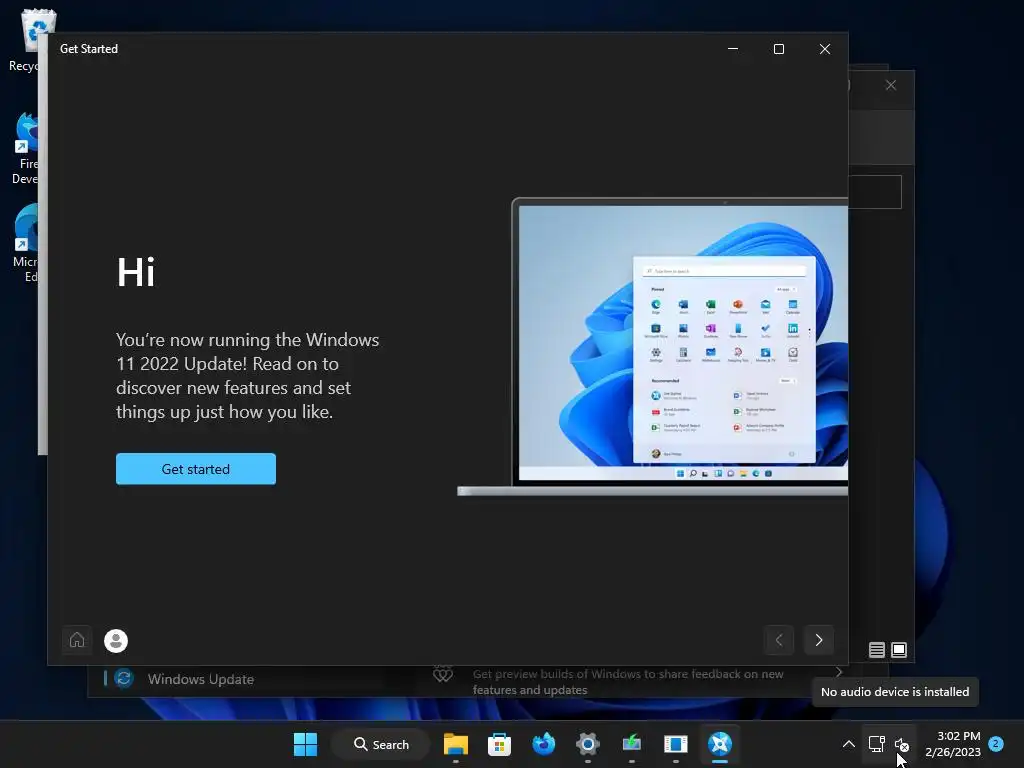Show hidden system tray icons
This screenshot has width=1024, height=768.
click(848, 744)
